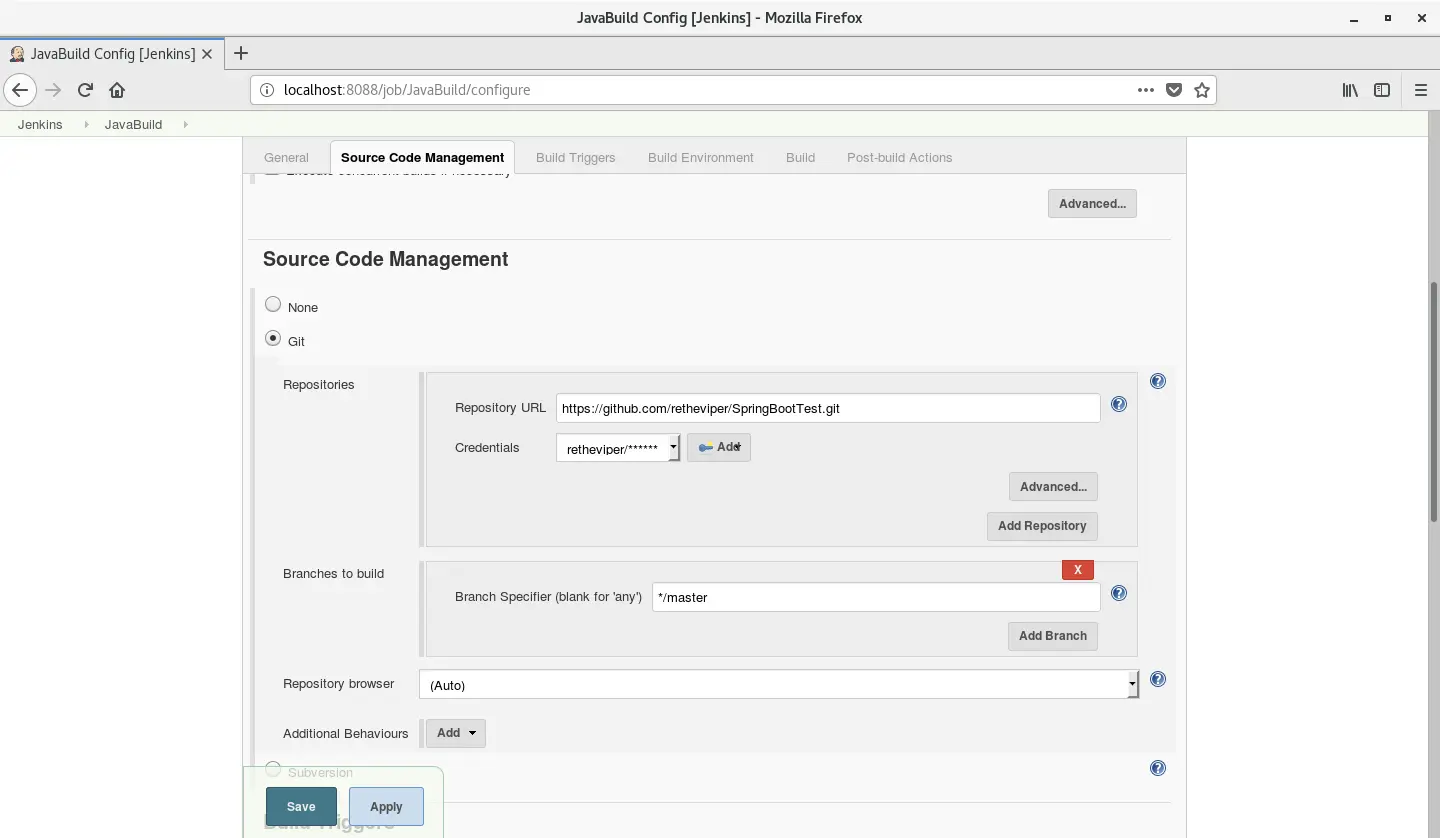Open a new browser tab
The width and height of the screenshot is (1440, 838).
(240, 53)
